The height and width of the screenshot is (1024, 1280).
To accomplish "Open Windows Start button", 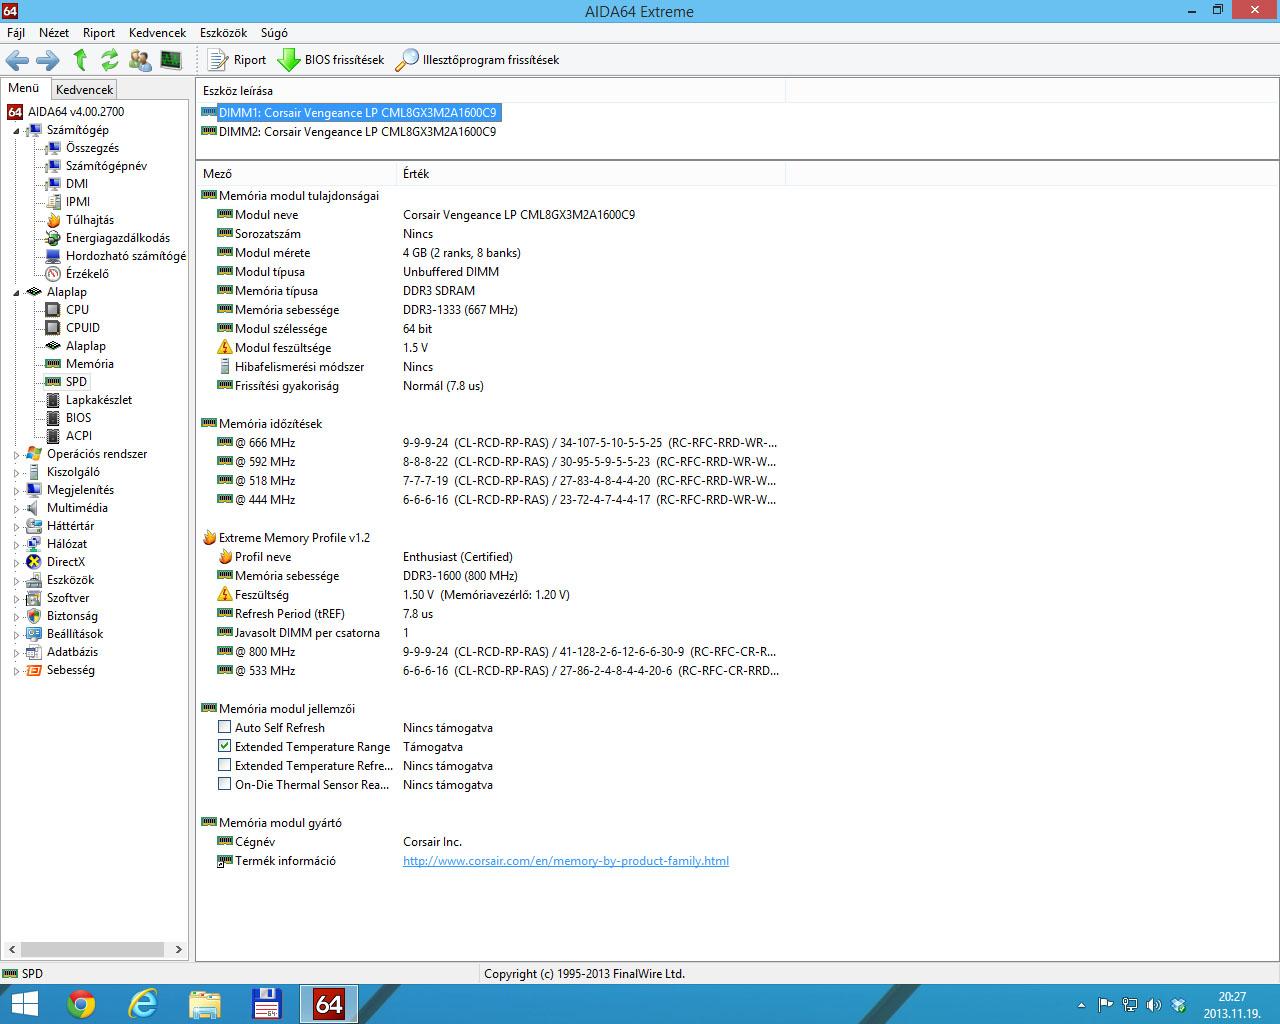I will (24, 1004).
